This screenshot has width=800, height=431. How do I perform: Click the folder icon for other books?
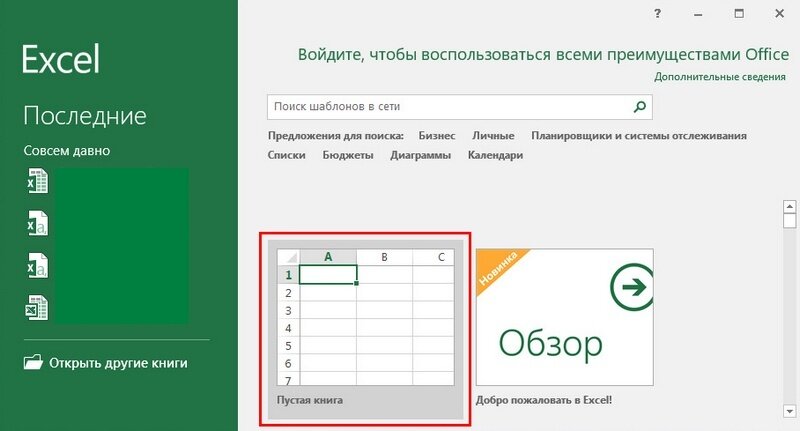[33, 363]
